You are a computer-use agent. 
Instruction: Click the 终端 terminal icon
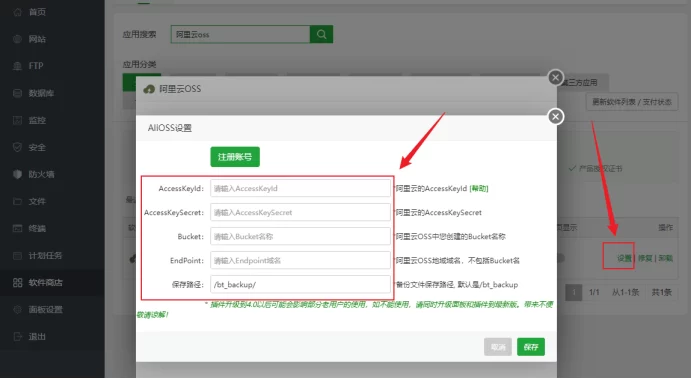coord(17,228)
